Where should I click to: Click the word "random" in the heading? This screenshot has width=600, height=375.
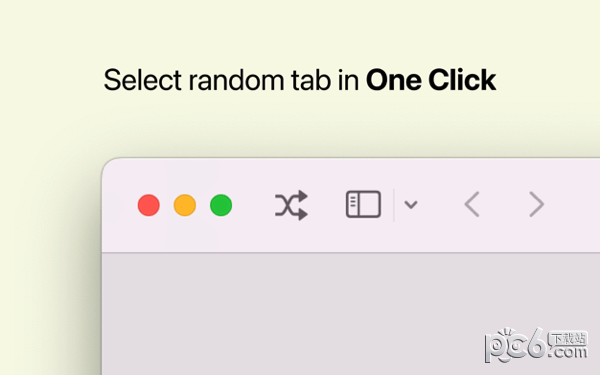tap(236, 80)
